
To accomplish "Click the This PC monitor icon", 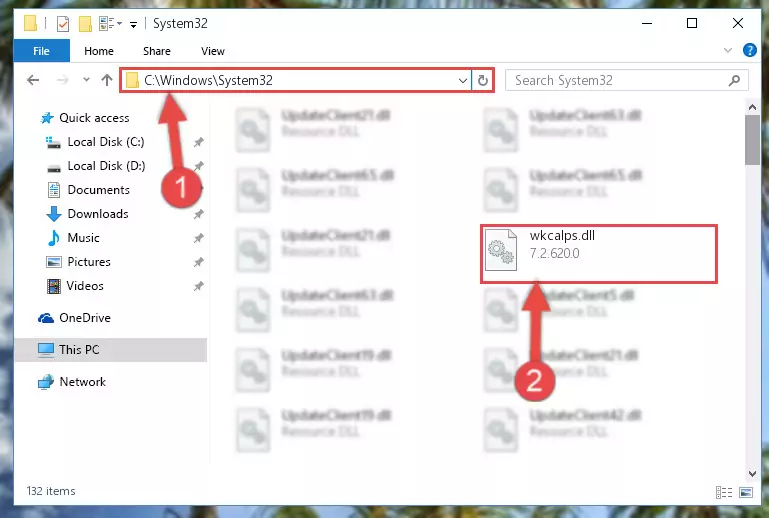I will pyautogui.click(x=46, y=350).
